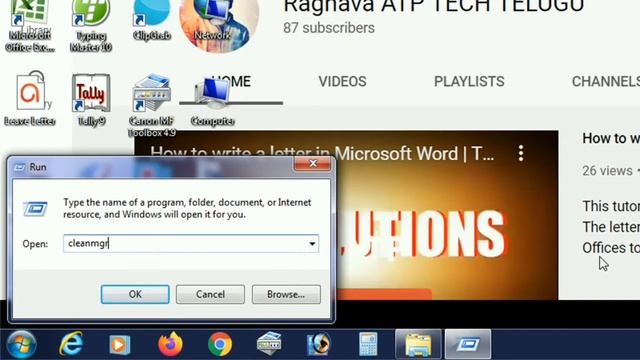Open the 'How to w...' video title link beside the player
640x360 pixels.
tap(611, 138)
